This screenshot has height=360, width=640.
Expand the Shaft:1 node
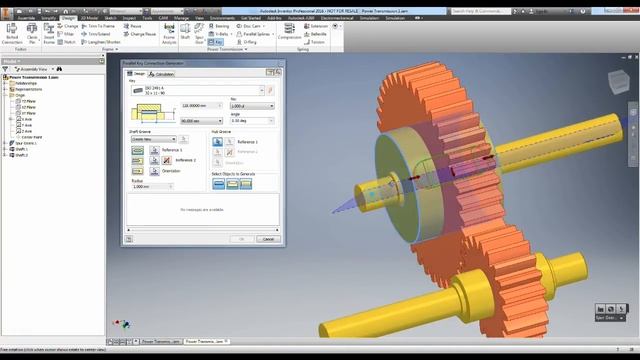[x=5, y=149]
